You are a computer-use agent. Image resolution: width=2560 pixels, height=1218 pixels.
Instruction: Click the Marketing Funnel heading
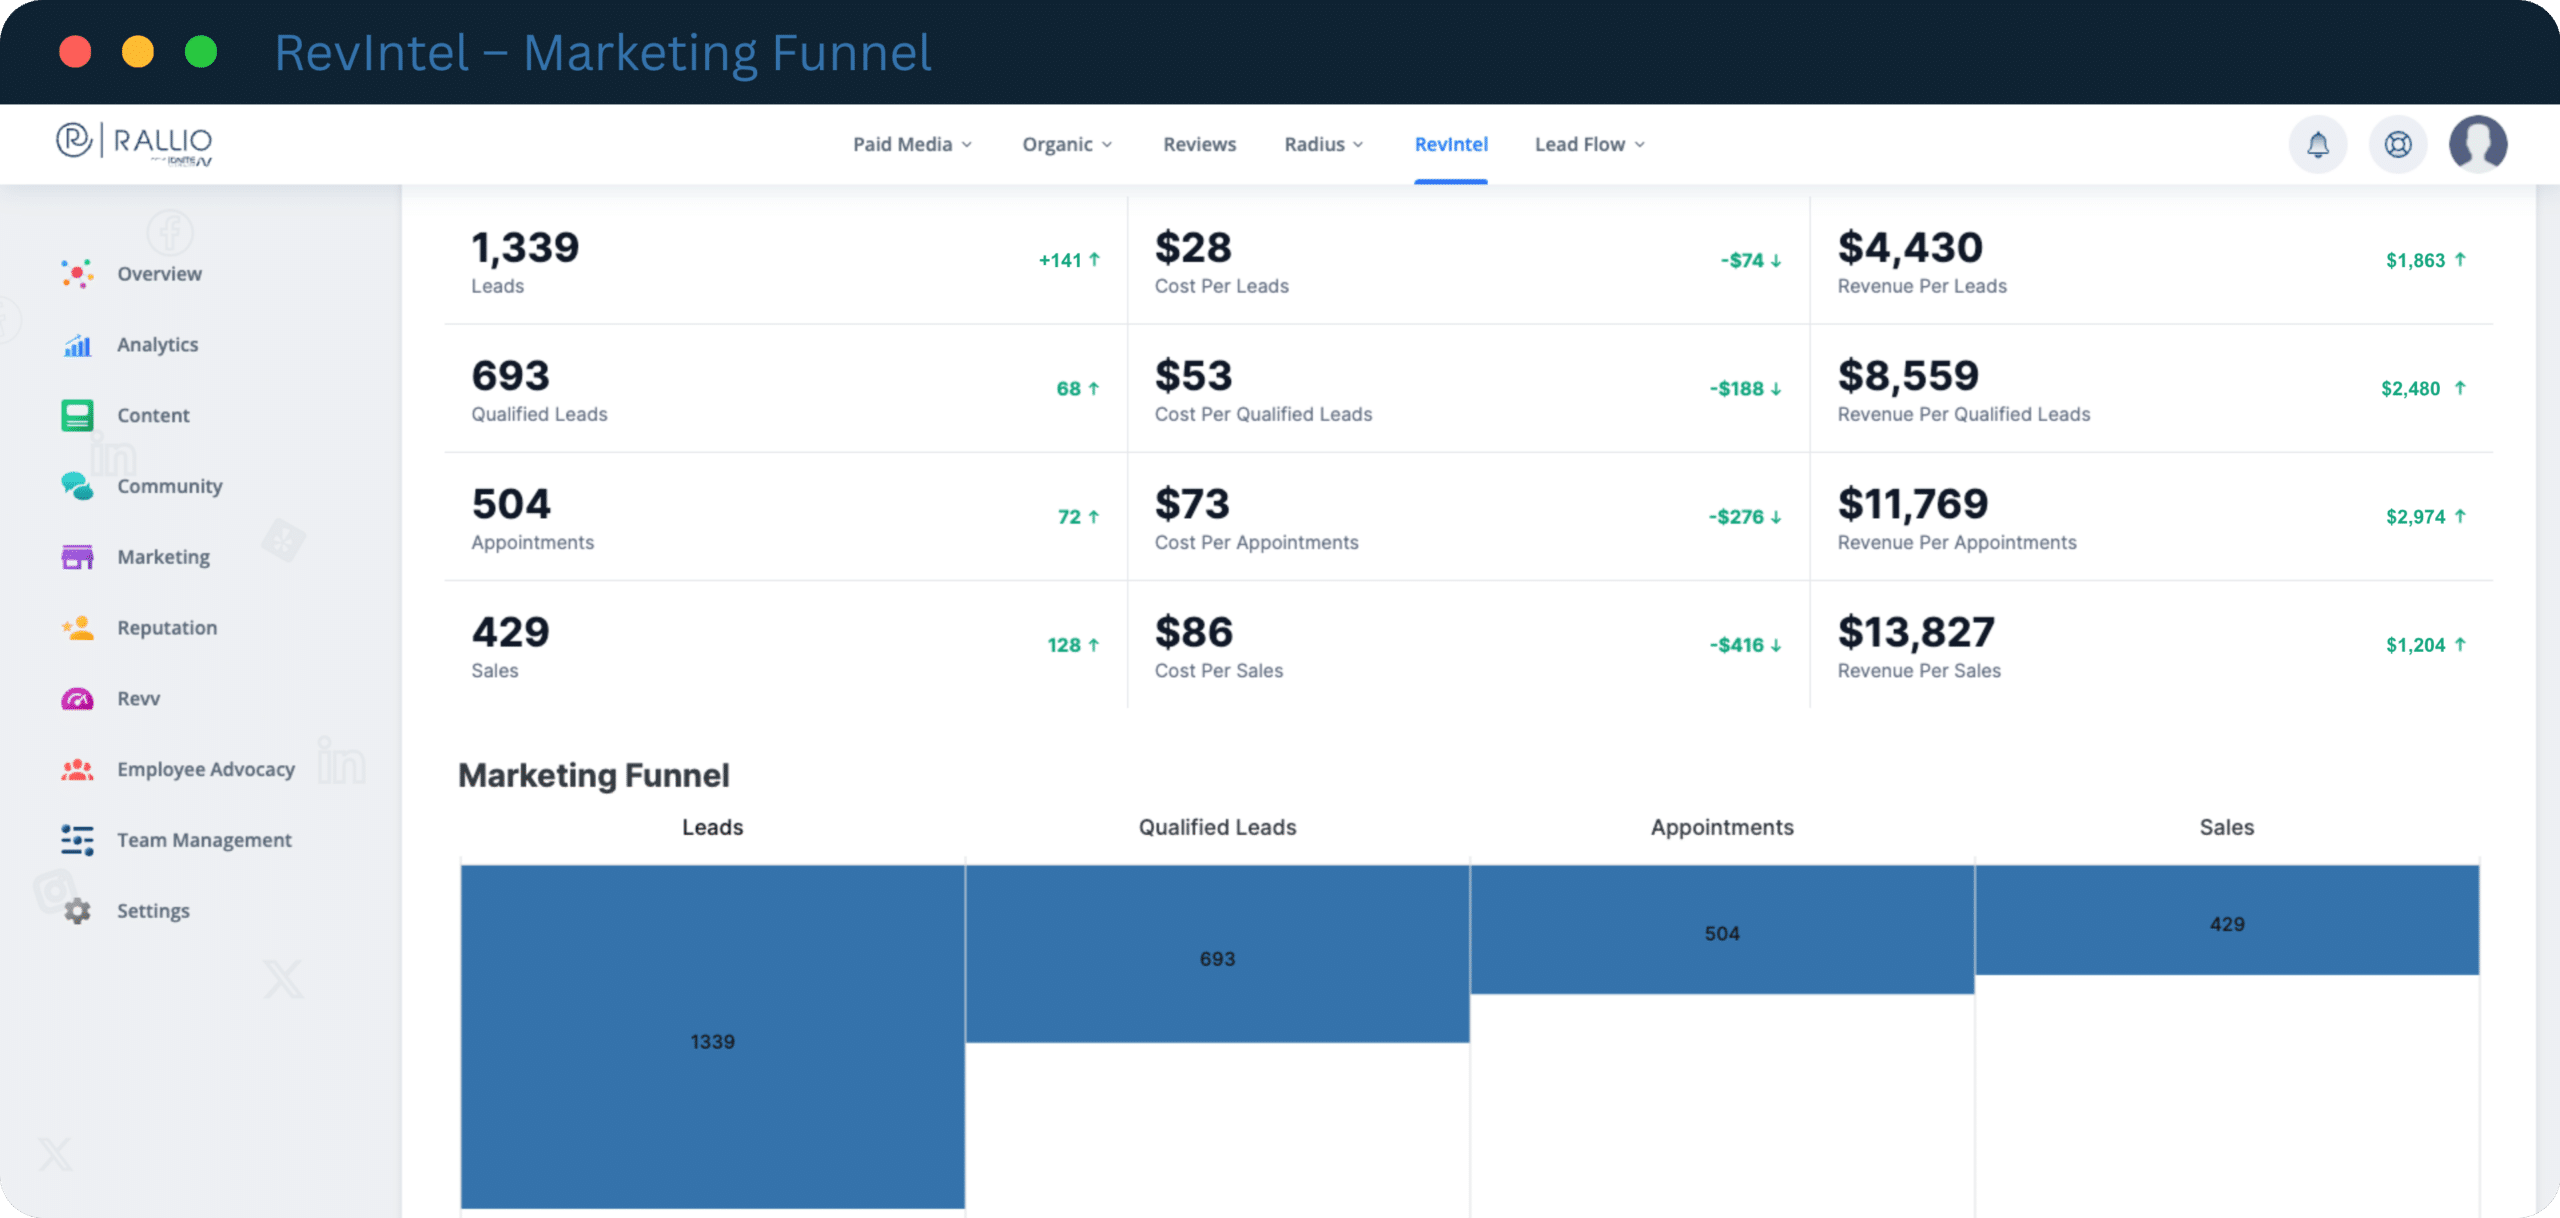(594, 775)
